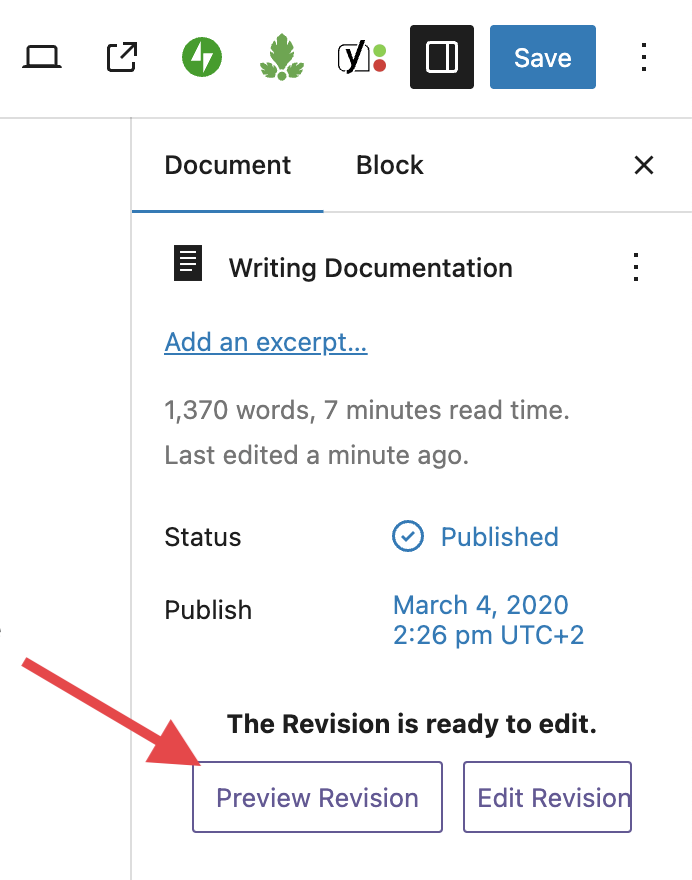This screenshot has width=692, height=880.
Task: Click the Published status check icon
Action: (x=407, y=537)
